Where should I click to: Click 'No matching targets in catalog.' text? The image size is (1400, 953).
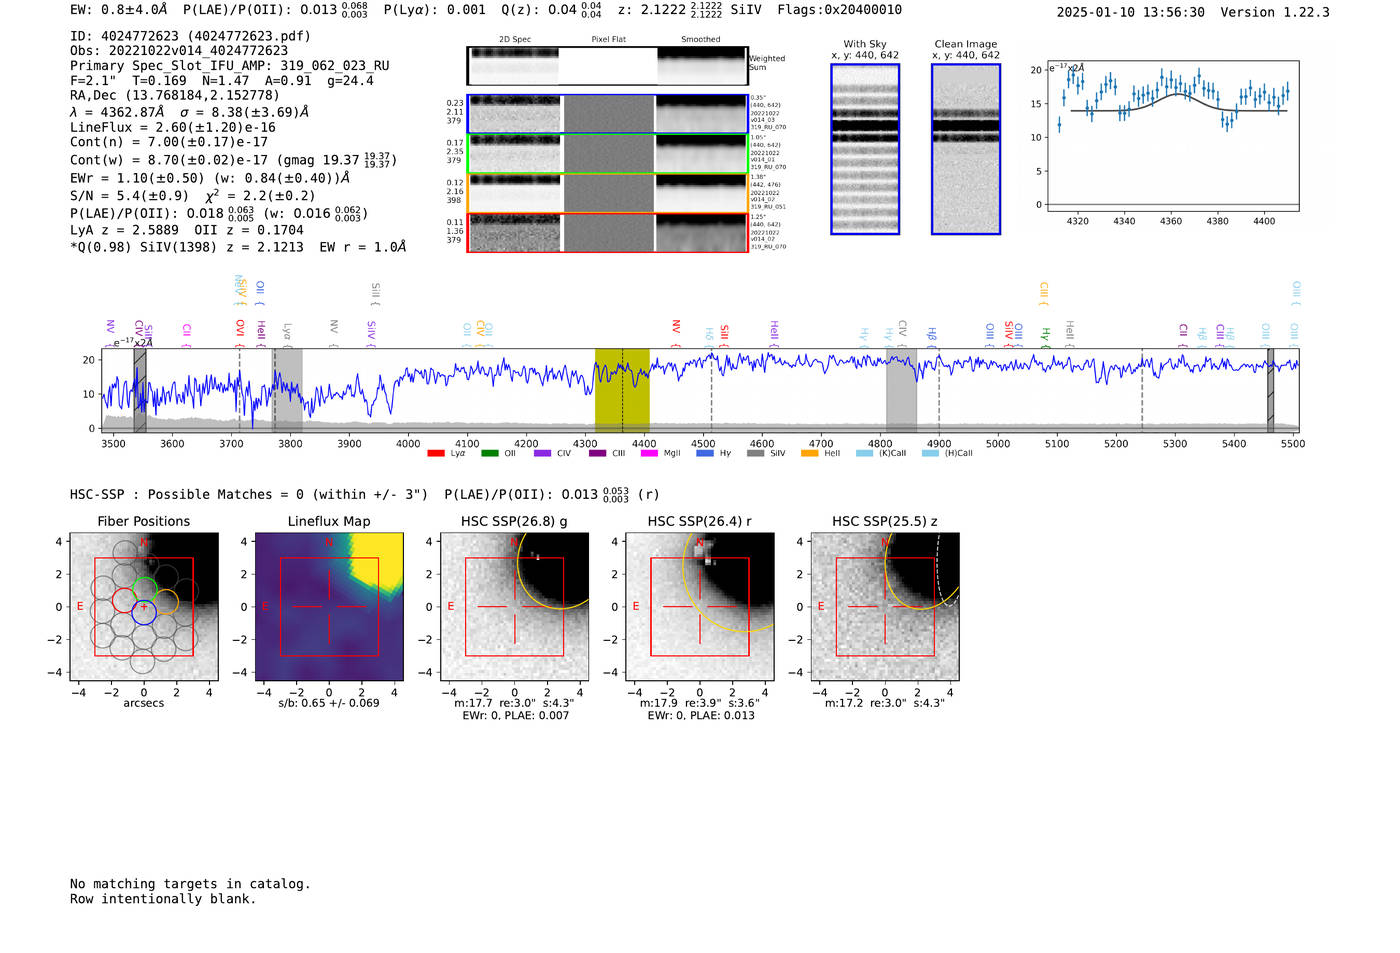point(190,884)
